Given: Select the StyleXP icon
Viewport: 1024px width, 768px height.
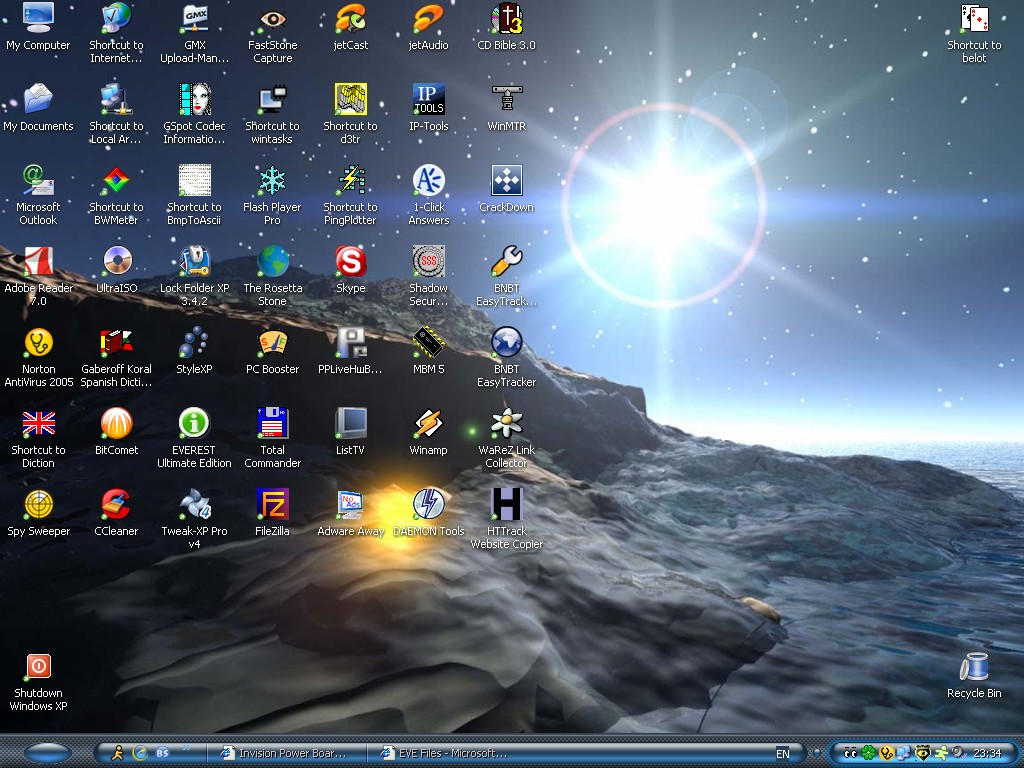Looking at the screenshot, I should [195, 342].
